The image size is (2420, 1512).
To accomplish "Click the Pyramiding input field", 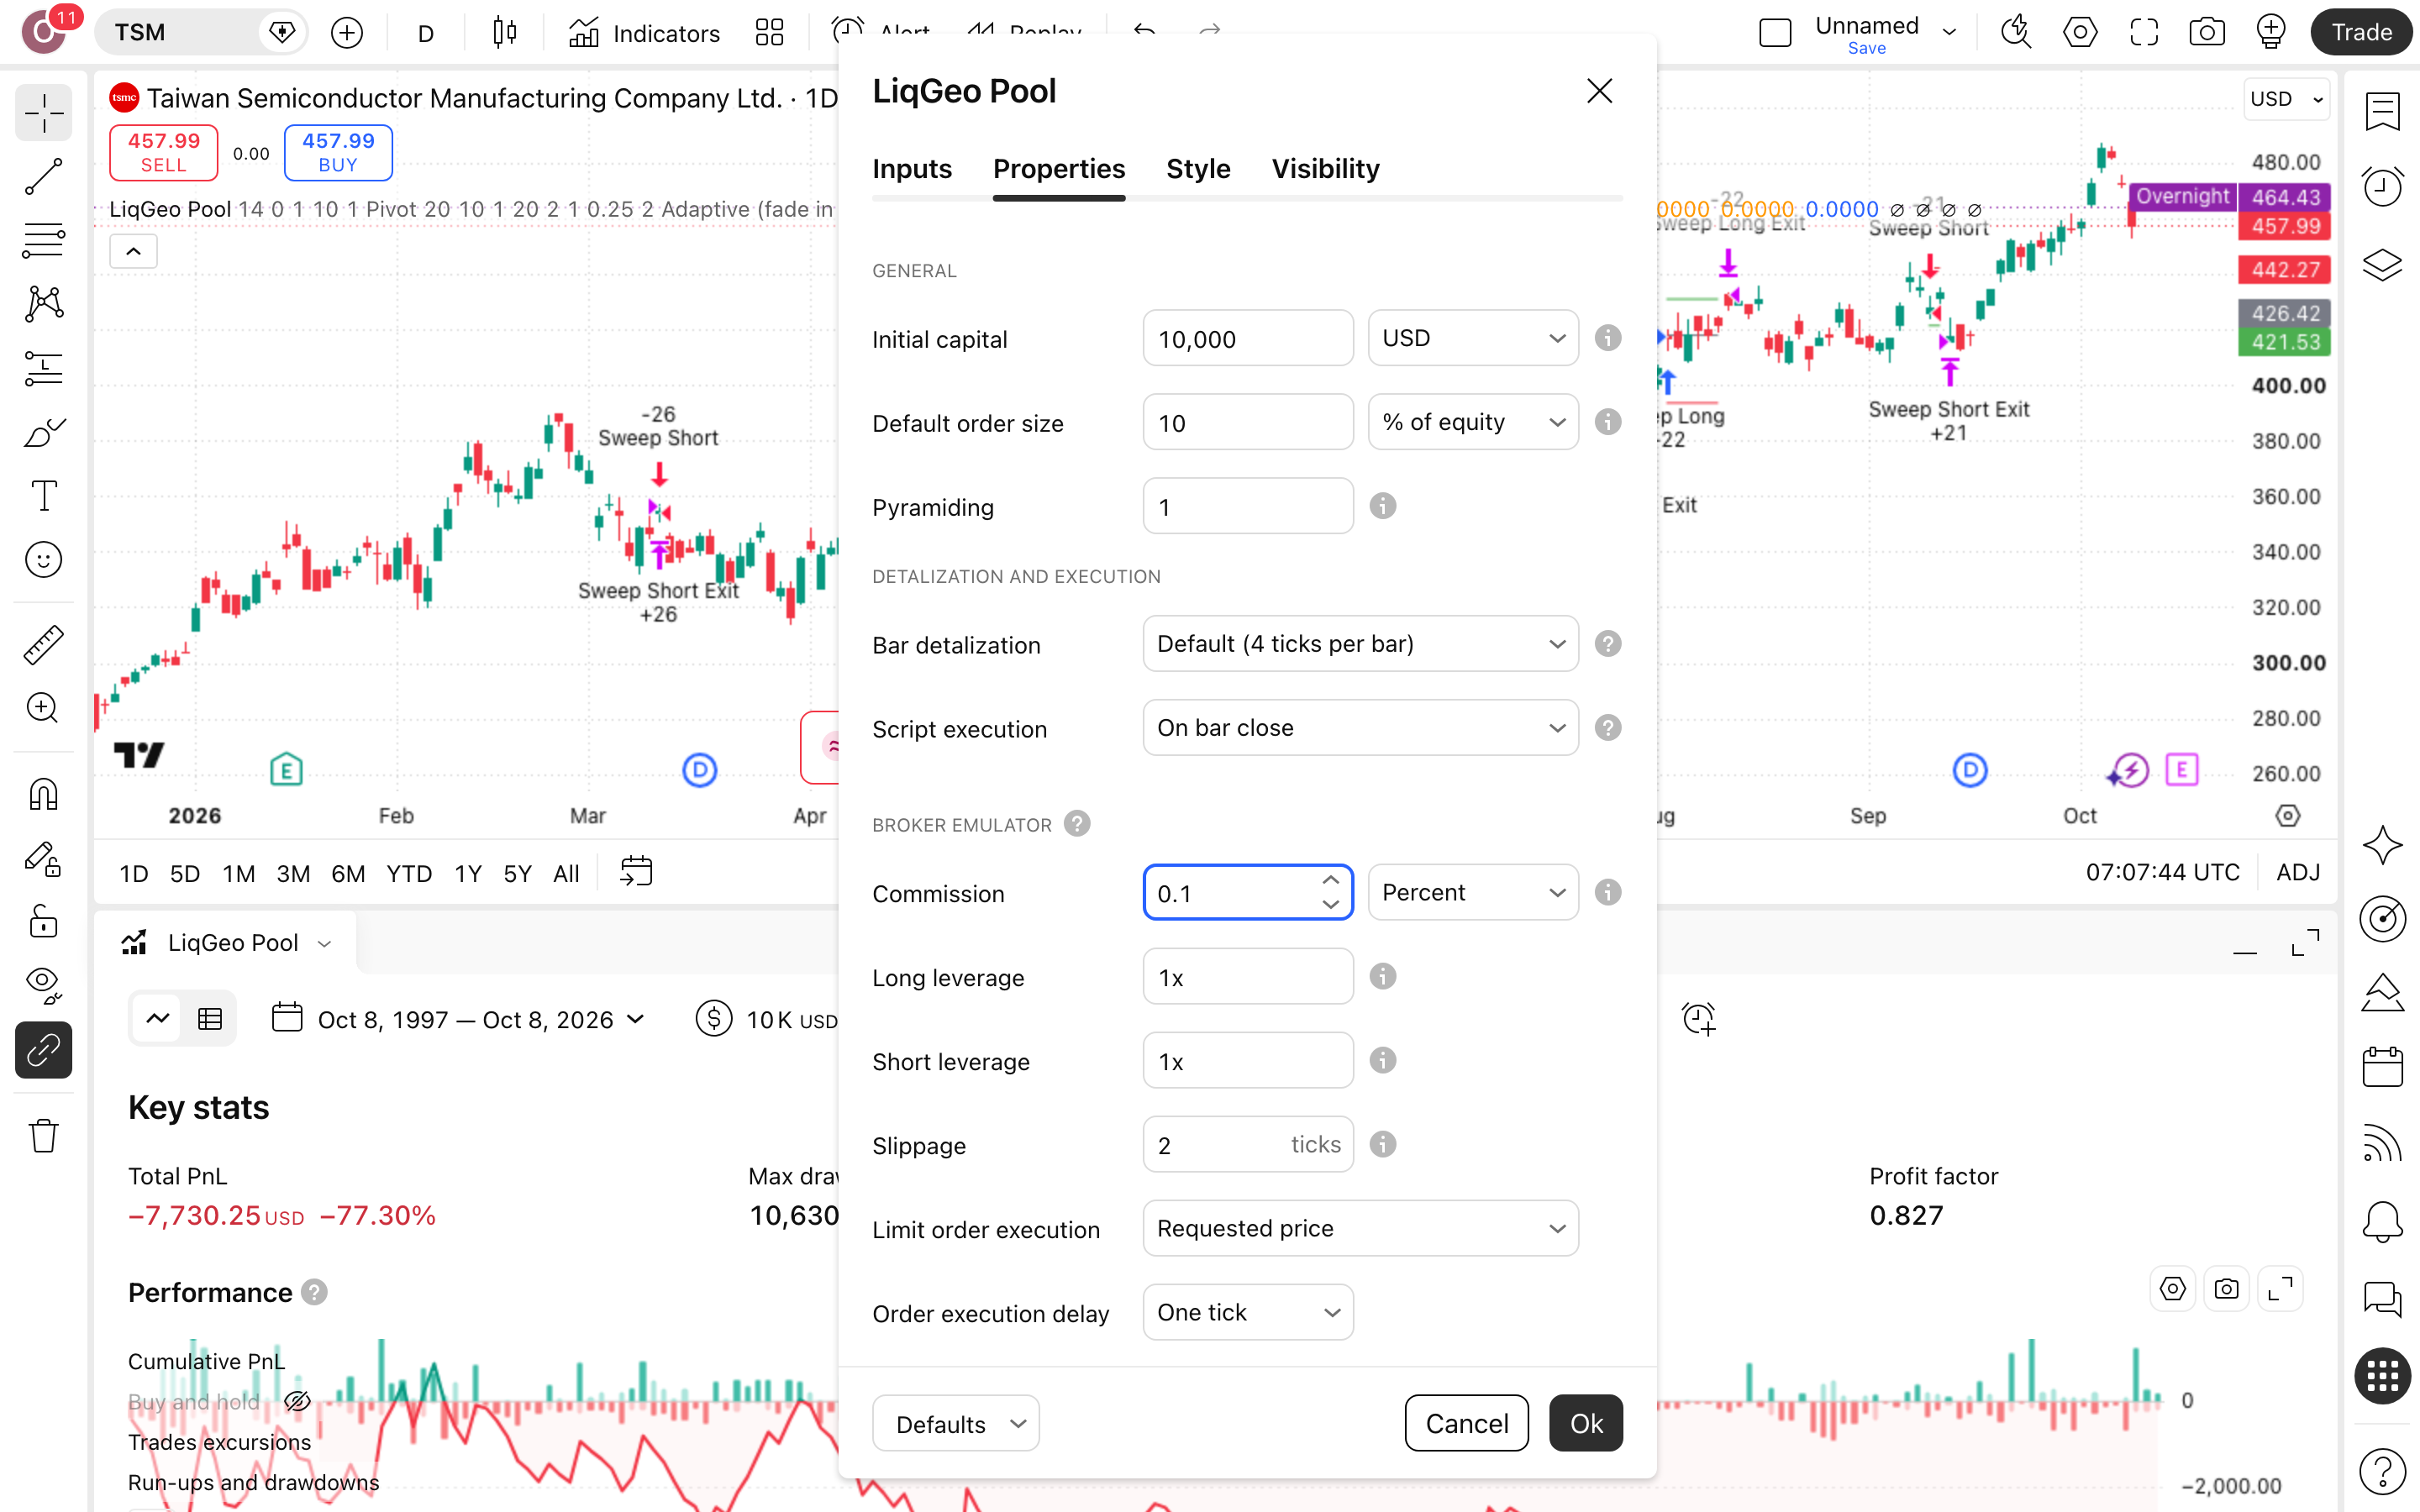I will (1248, 506).
